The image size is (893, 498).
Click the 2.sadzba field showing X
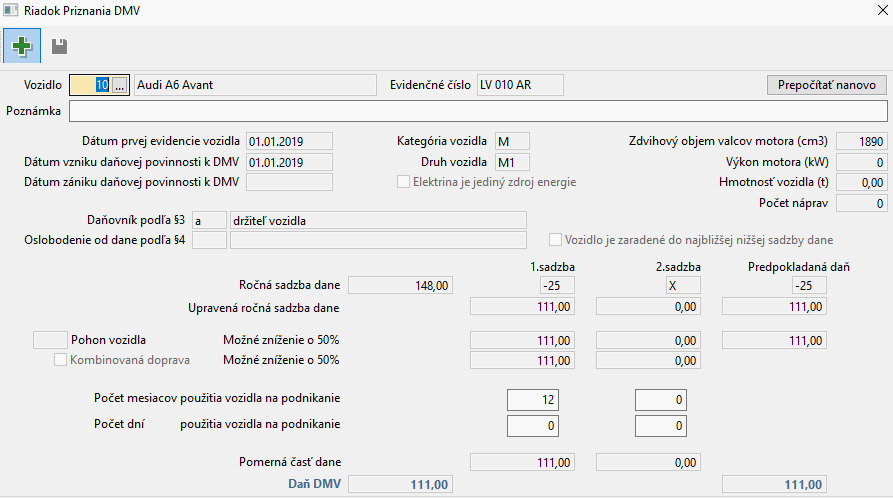click(683, 285)
